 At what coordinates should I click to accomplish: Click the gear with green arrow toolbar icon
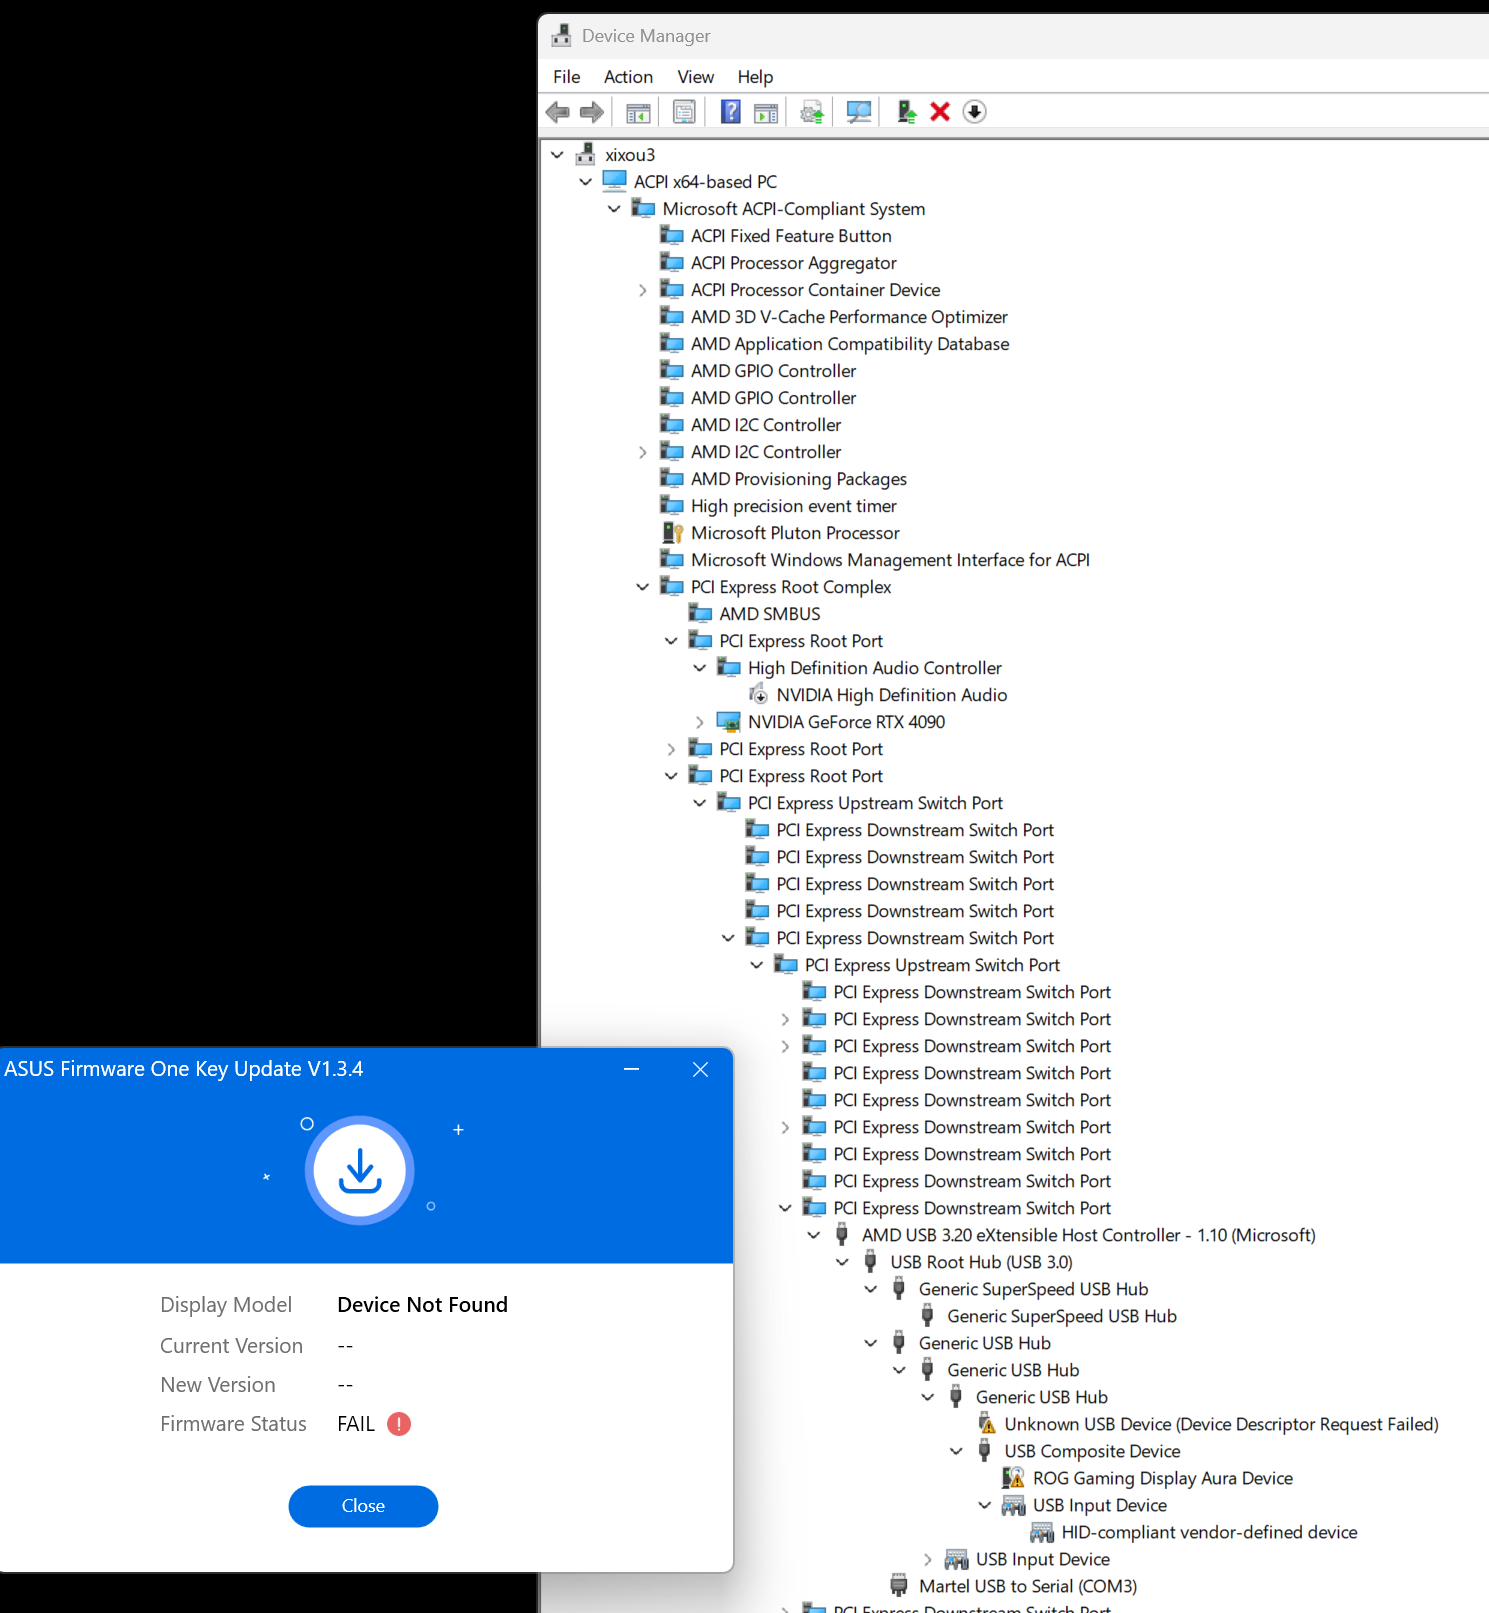(x=812, y=112)
